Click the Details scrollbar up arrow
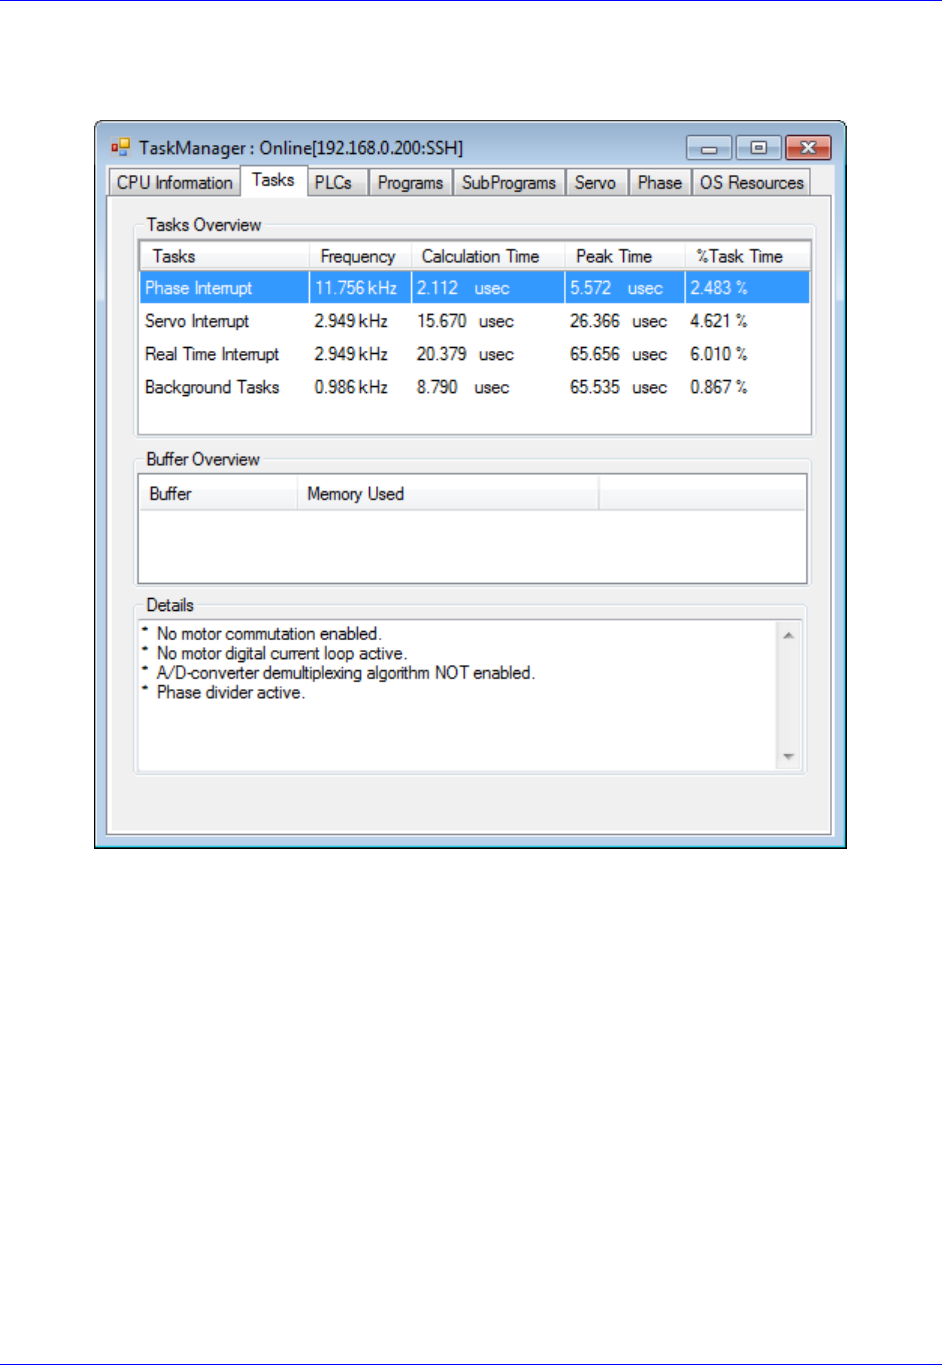This screenshot has height=1365, width=942. coord(788,635)
